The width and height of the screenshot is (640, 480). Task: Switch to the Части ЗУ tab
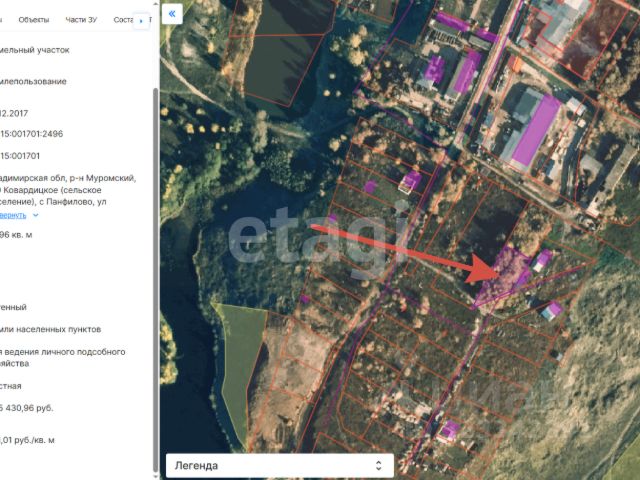[81, 20]
